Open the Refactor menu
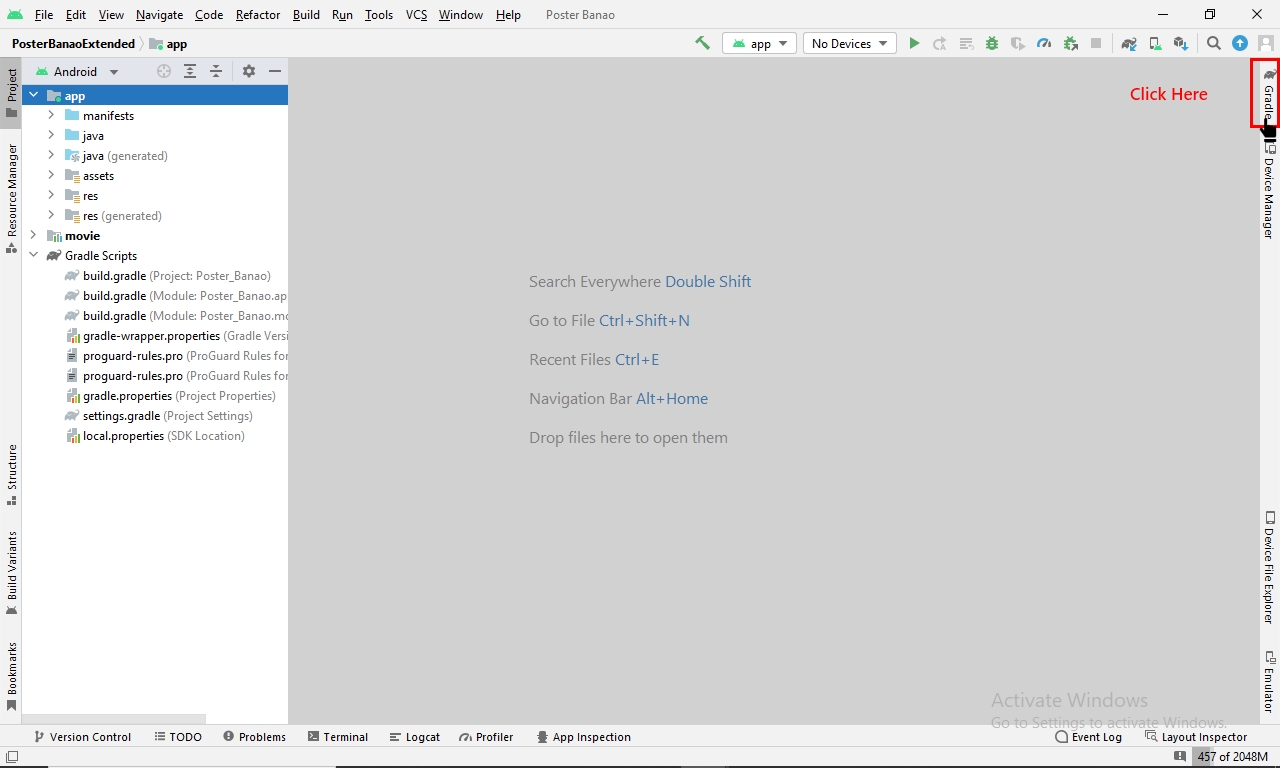The image size is (1280, 768). click(x=258, y=15)
